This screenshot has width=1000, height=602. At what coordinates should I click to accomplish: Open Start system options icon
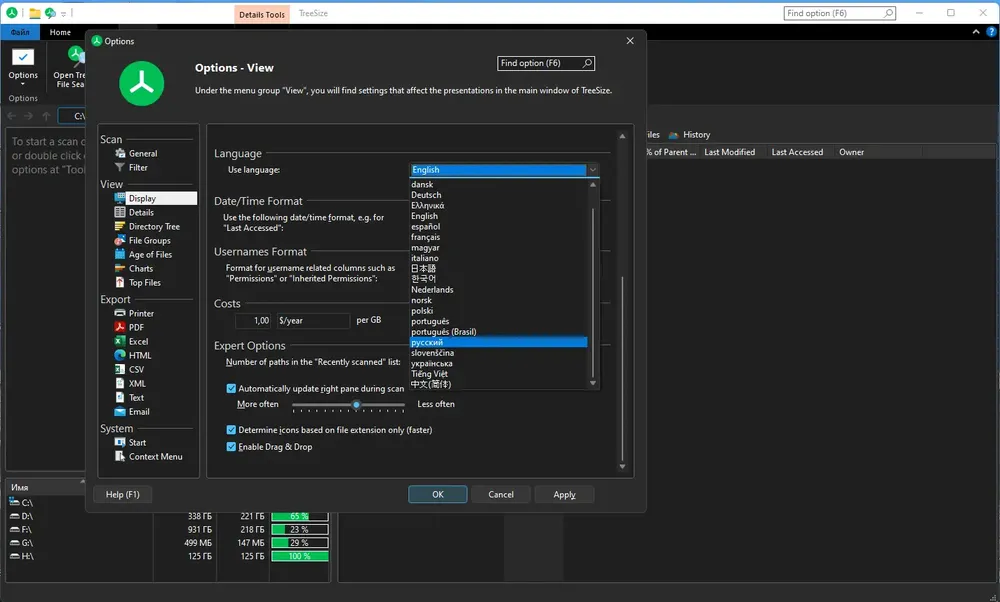120,442
